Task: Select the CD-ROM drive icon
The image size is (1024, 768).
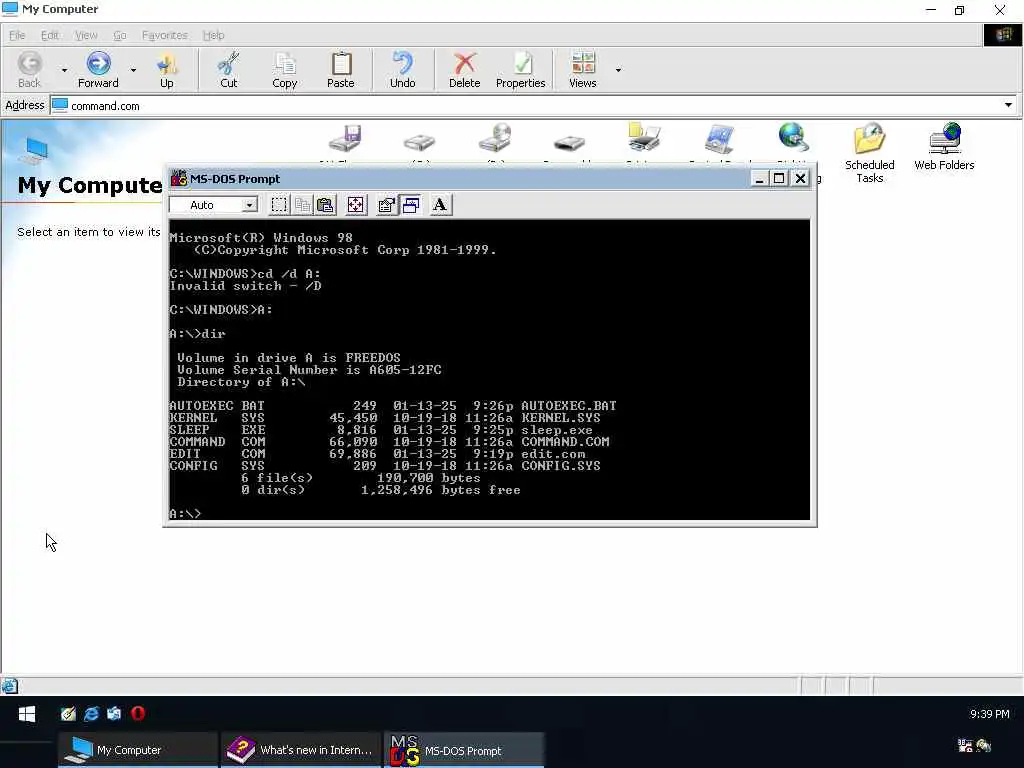Action: point(494,138)
